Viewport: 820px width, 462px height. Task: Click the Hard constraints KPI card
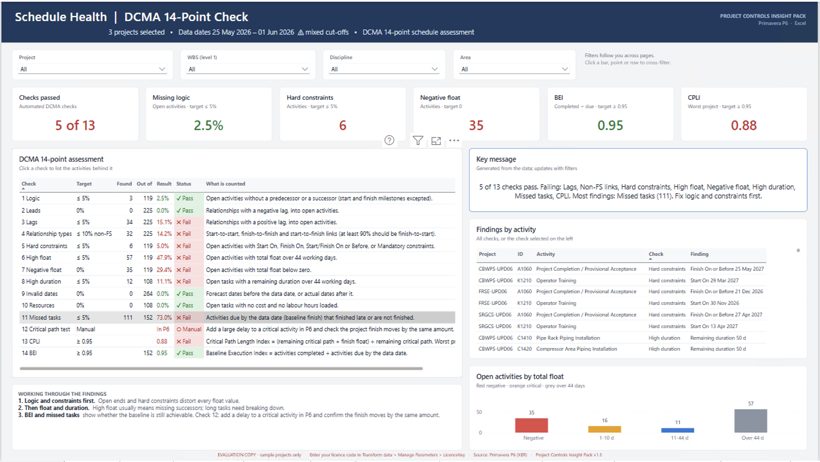[x=343, y=114]
